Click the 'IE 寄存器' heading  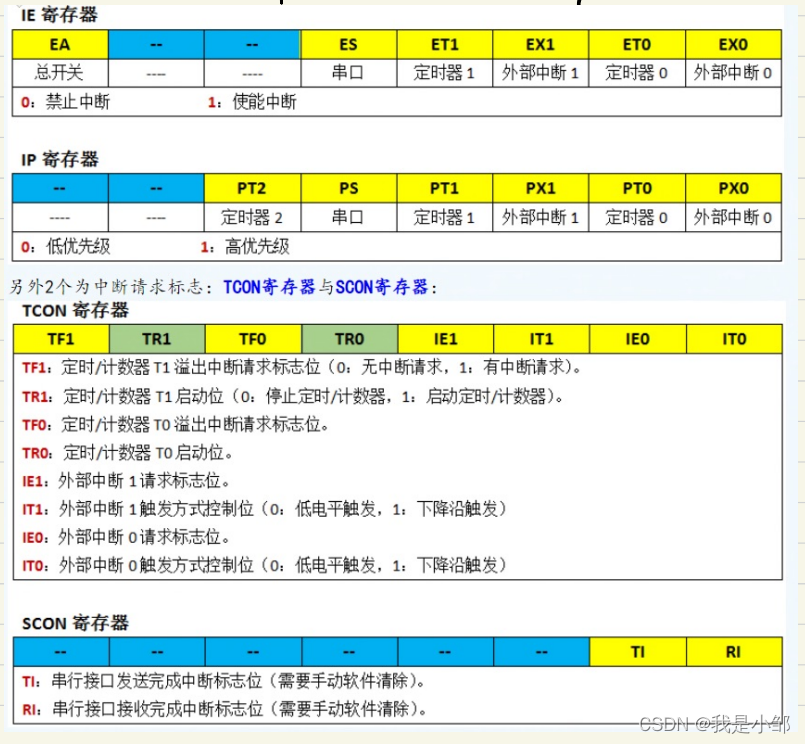59,15
